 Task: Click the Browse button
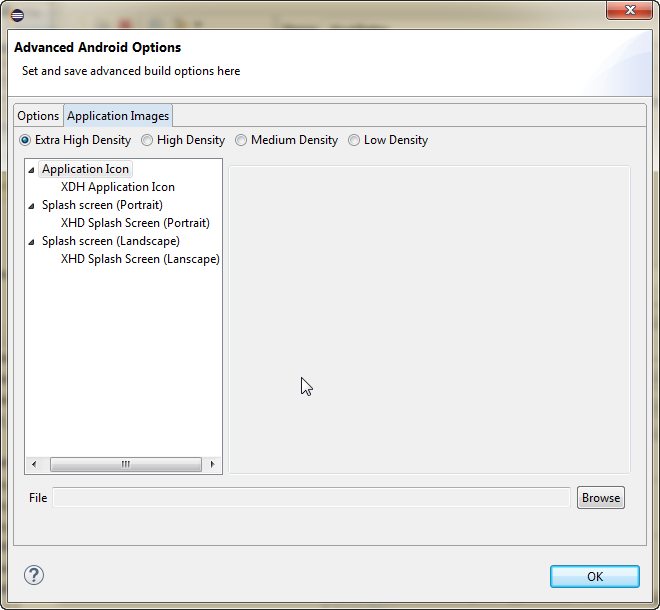[x=601, y=498]
